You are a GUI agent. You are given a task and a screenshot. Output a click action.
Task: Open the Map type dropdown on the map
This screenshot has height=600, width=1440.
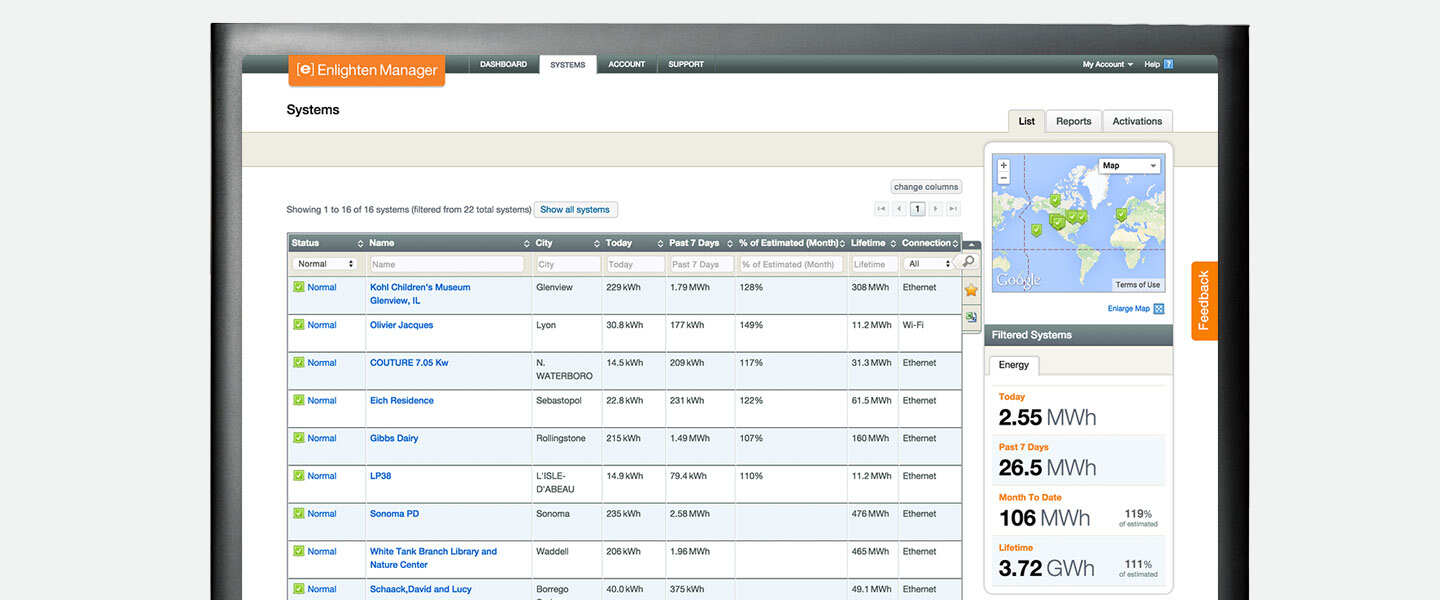(1128, 165)
